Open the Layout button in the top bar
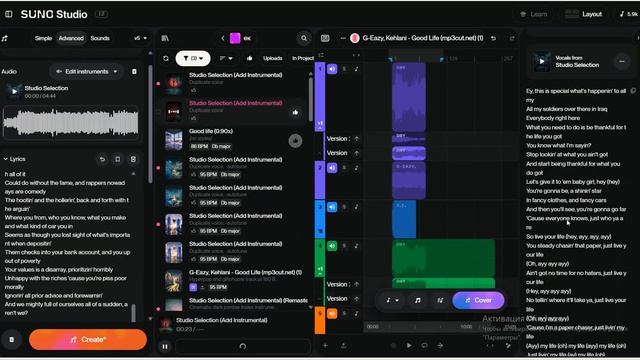This screenshot has height=360, width=640. 584,14
